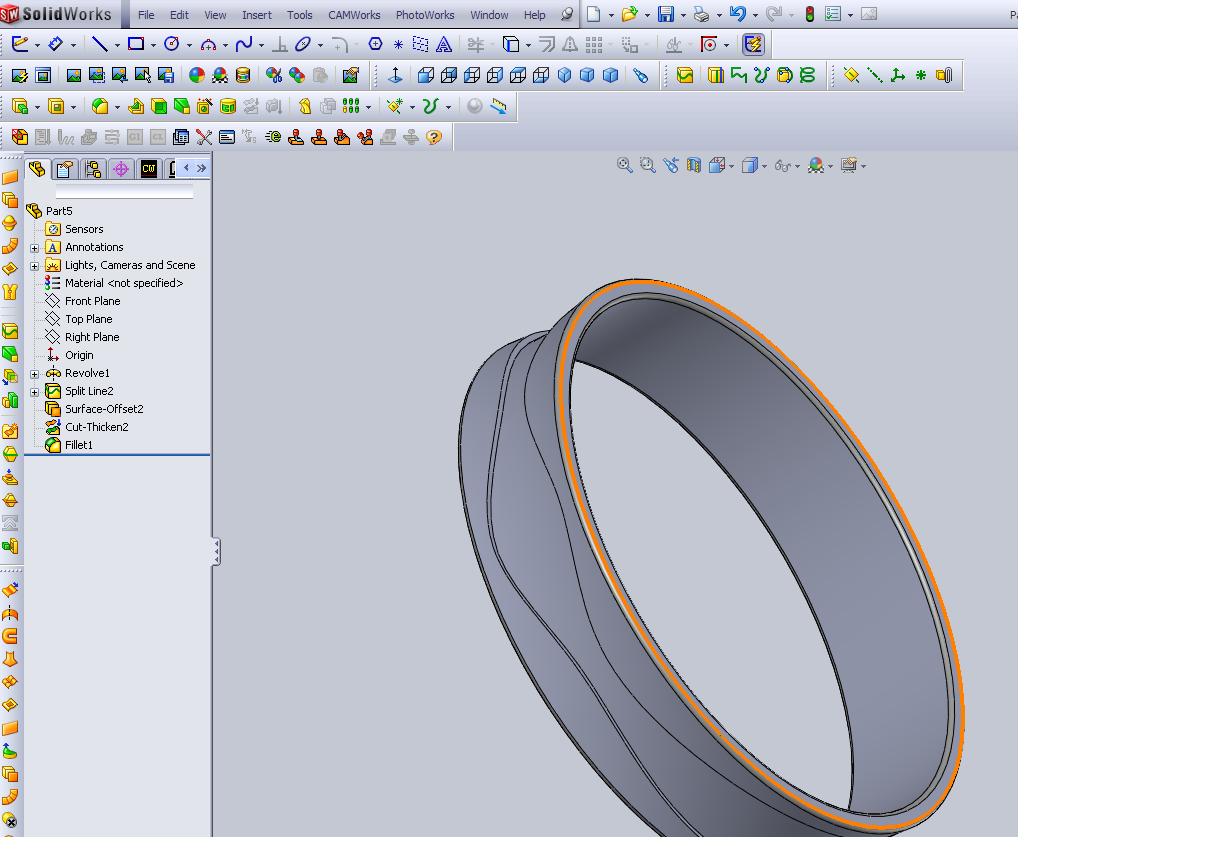The image size is (1215, 868).
Task: Show more manager tabs with the double-arrow
Action: tap(201, 168)
